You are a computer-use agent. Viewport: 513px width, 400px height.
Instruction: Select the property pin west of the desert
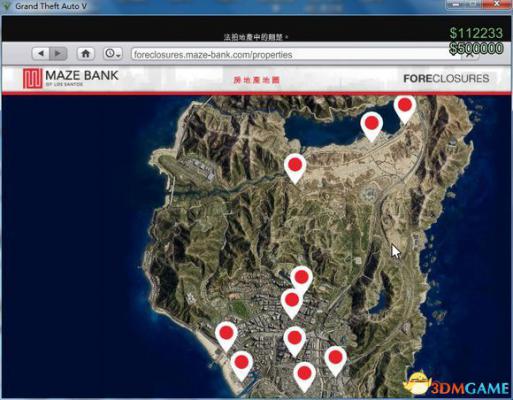pos(295,168)
